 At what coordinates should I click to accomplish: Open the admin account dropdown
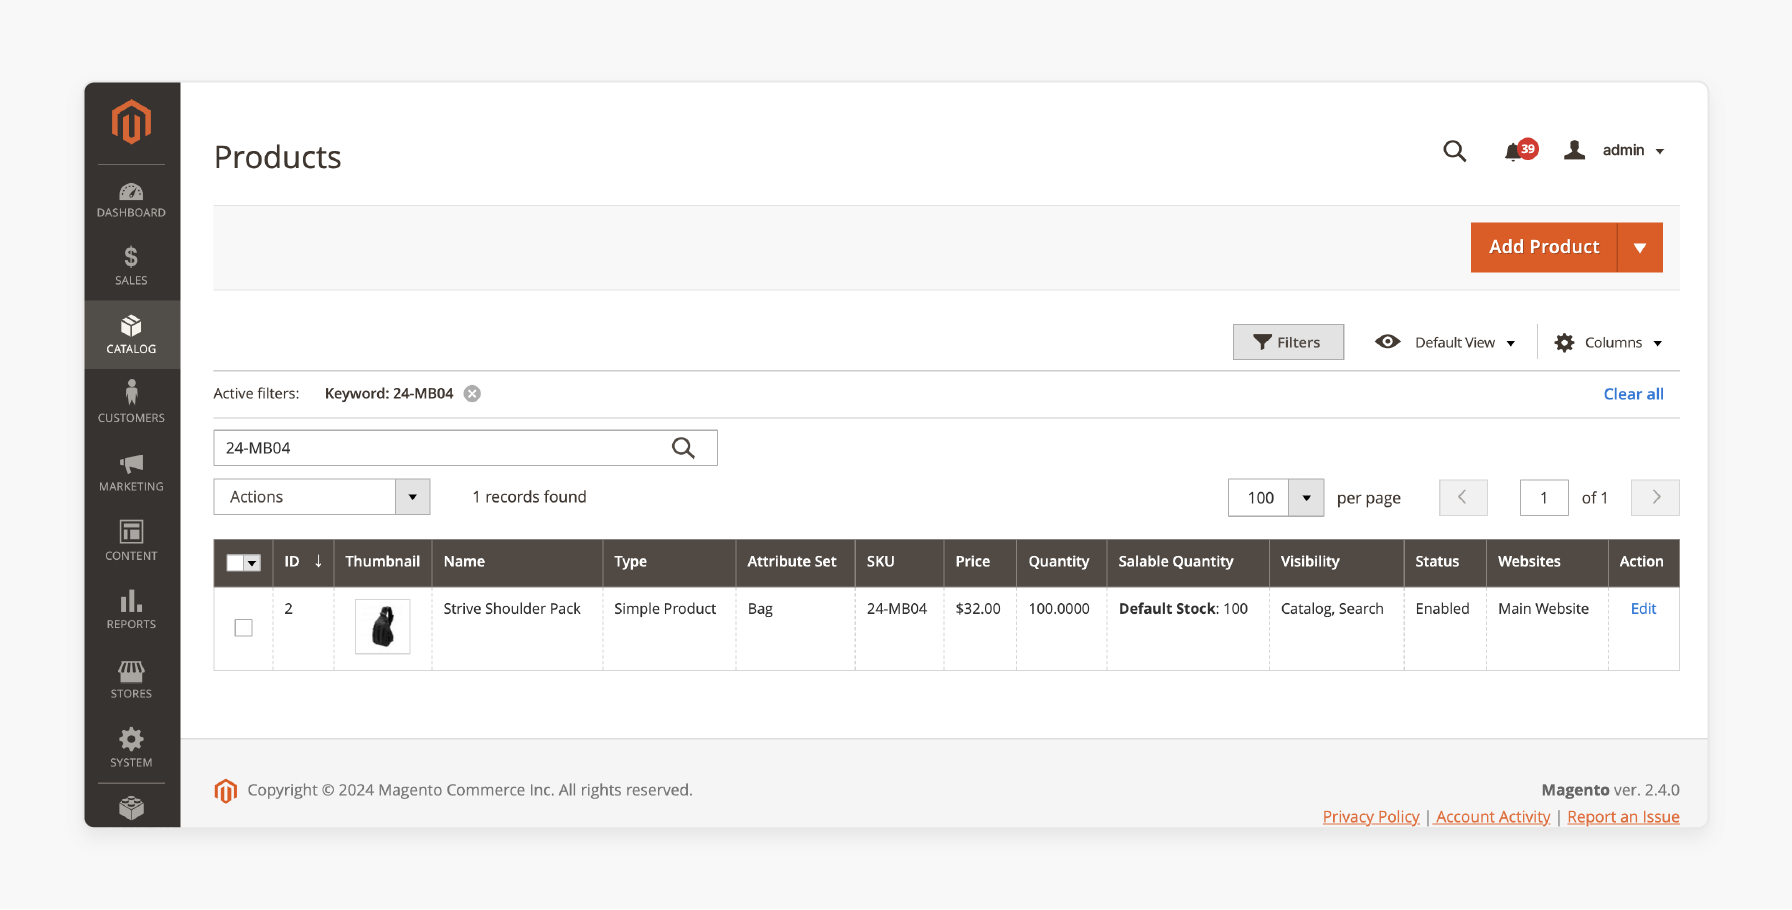coord(1634,150)
